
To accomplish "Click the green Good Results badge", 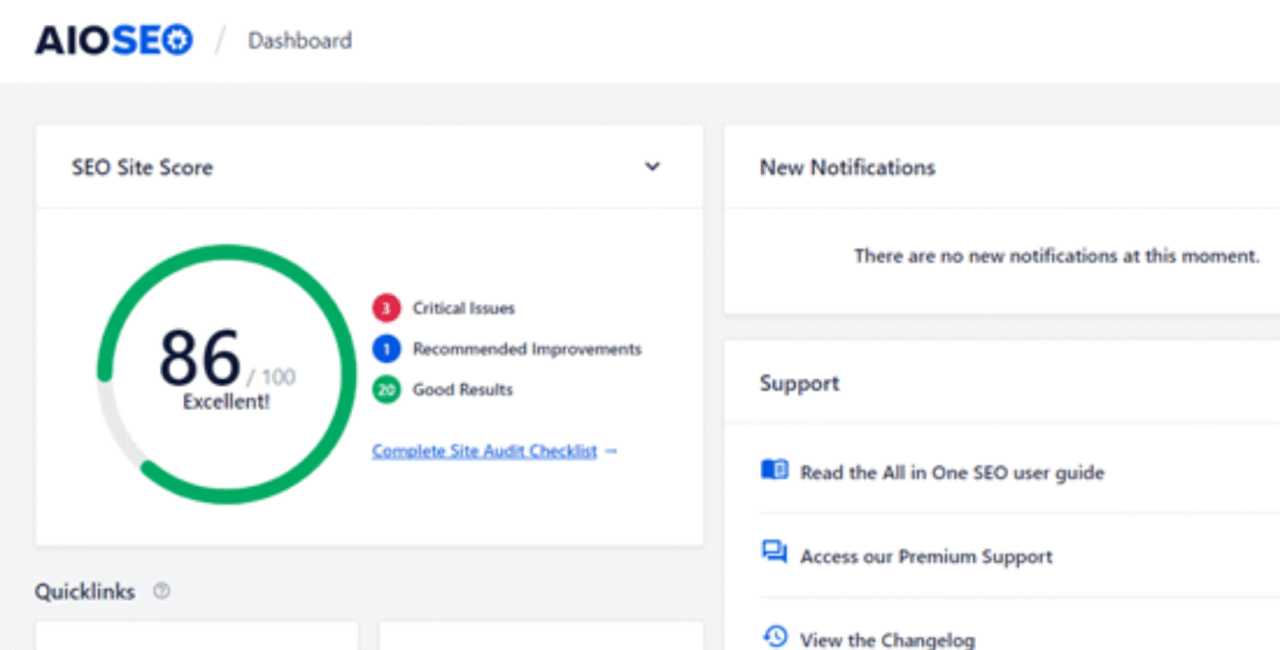I will 386,389.
